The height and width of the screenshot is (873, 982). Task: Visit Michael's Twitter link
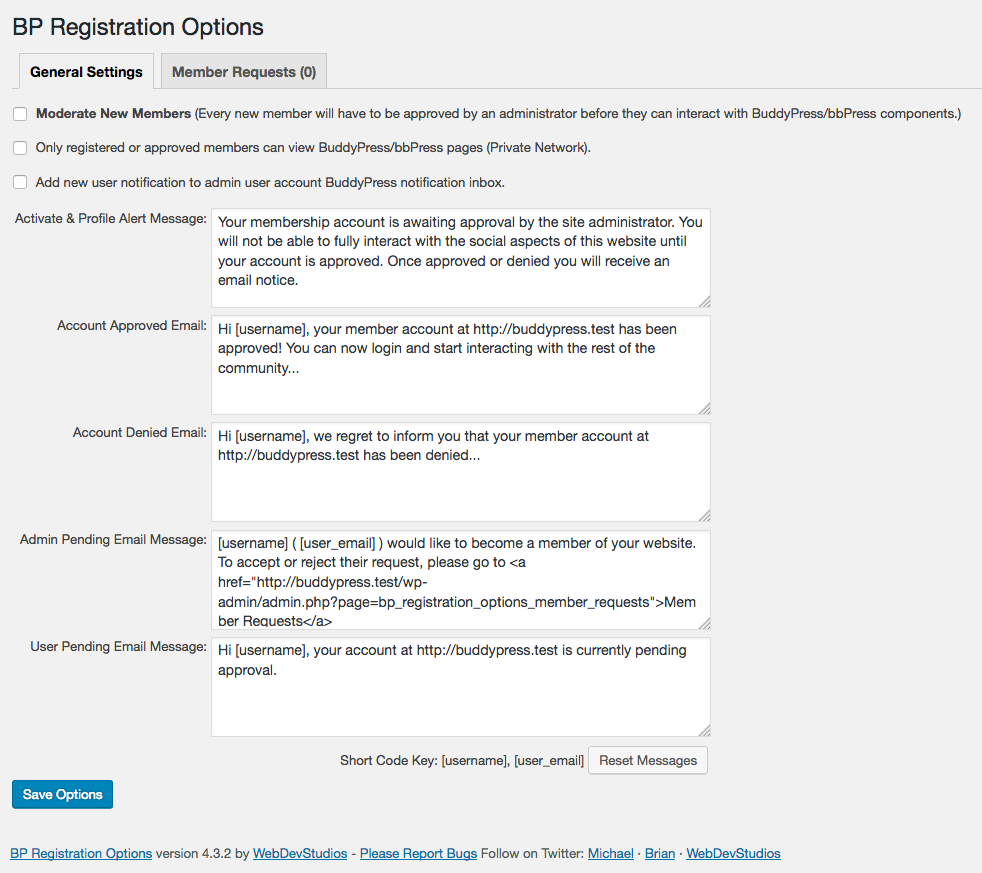(610, 854)
